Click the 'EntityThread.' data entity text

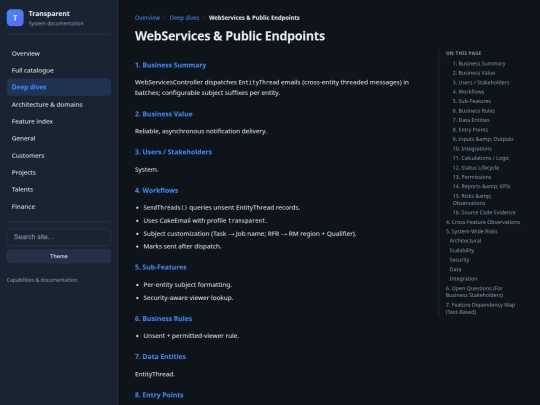(155, 374)
